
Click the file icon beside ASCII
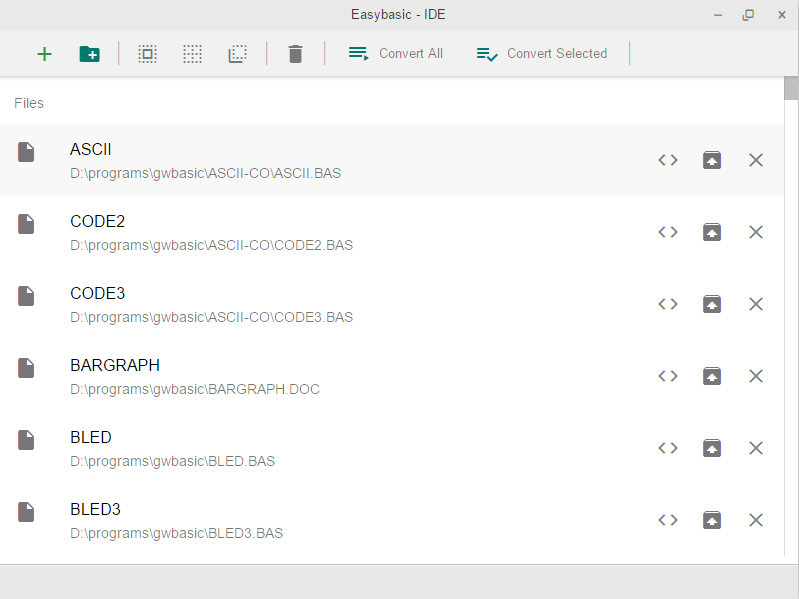(26, 152)
